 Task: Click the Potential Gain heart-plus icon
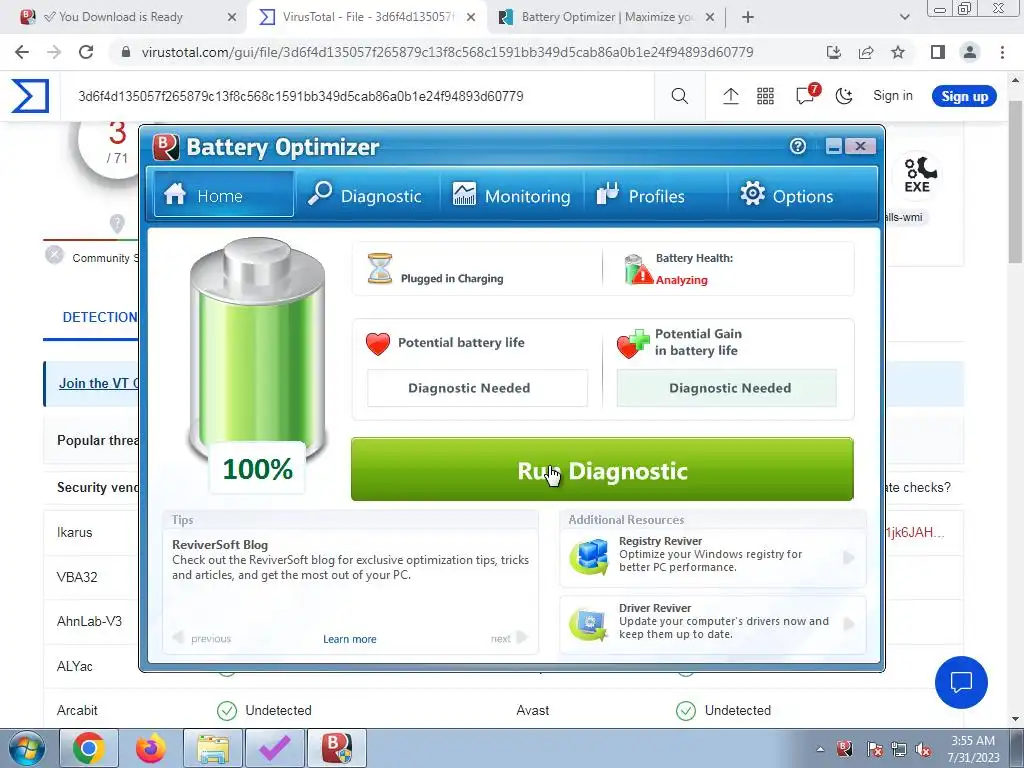(632, 344)
